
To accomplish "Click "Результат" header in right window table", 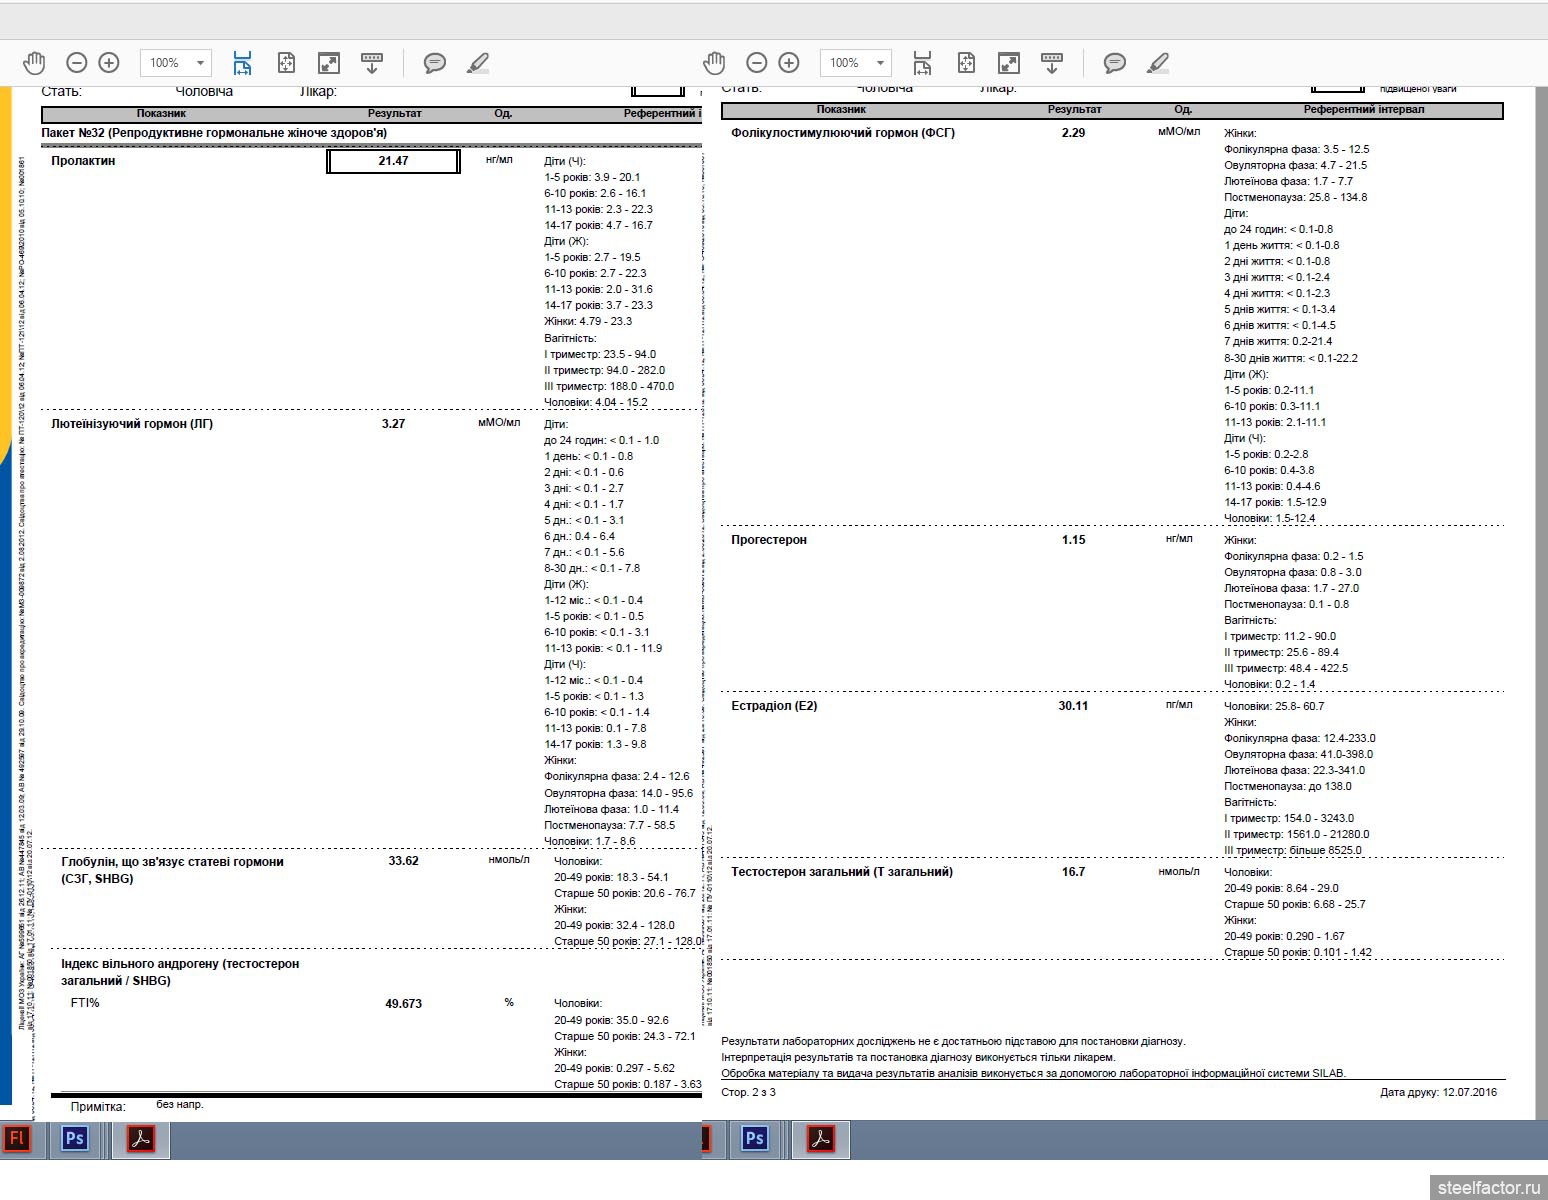I will 1075,110.
